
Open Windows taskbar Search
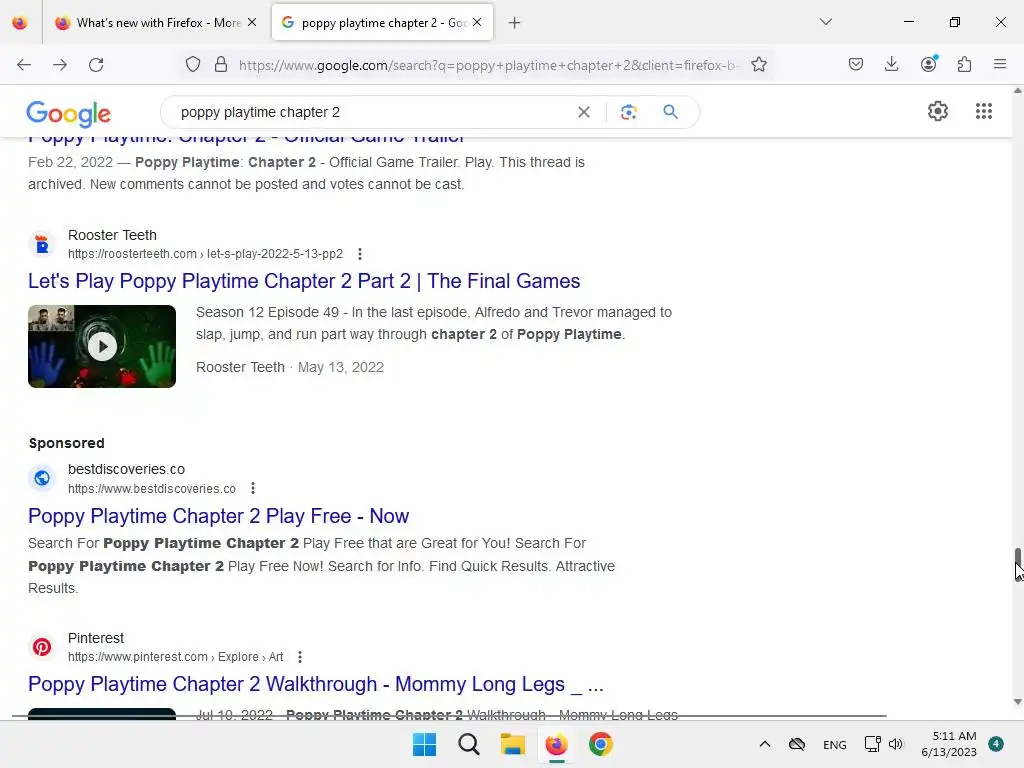pos(468,744)
